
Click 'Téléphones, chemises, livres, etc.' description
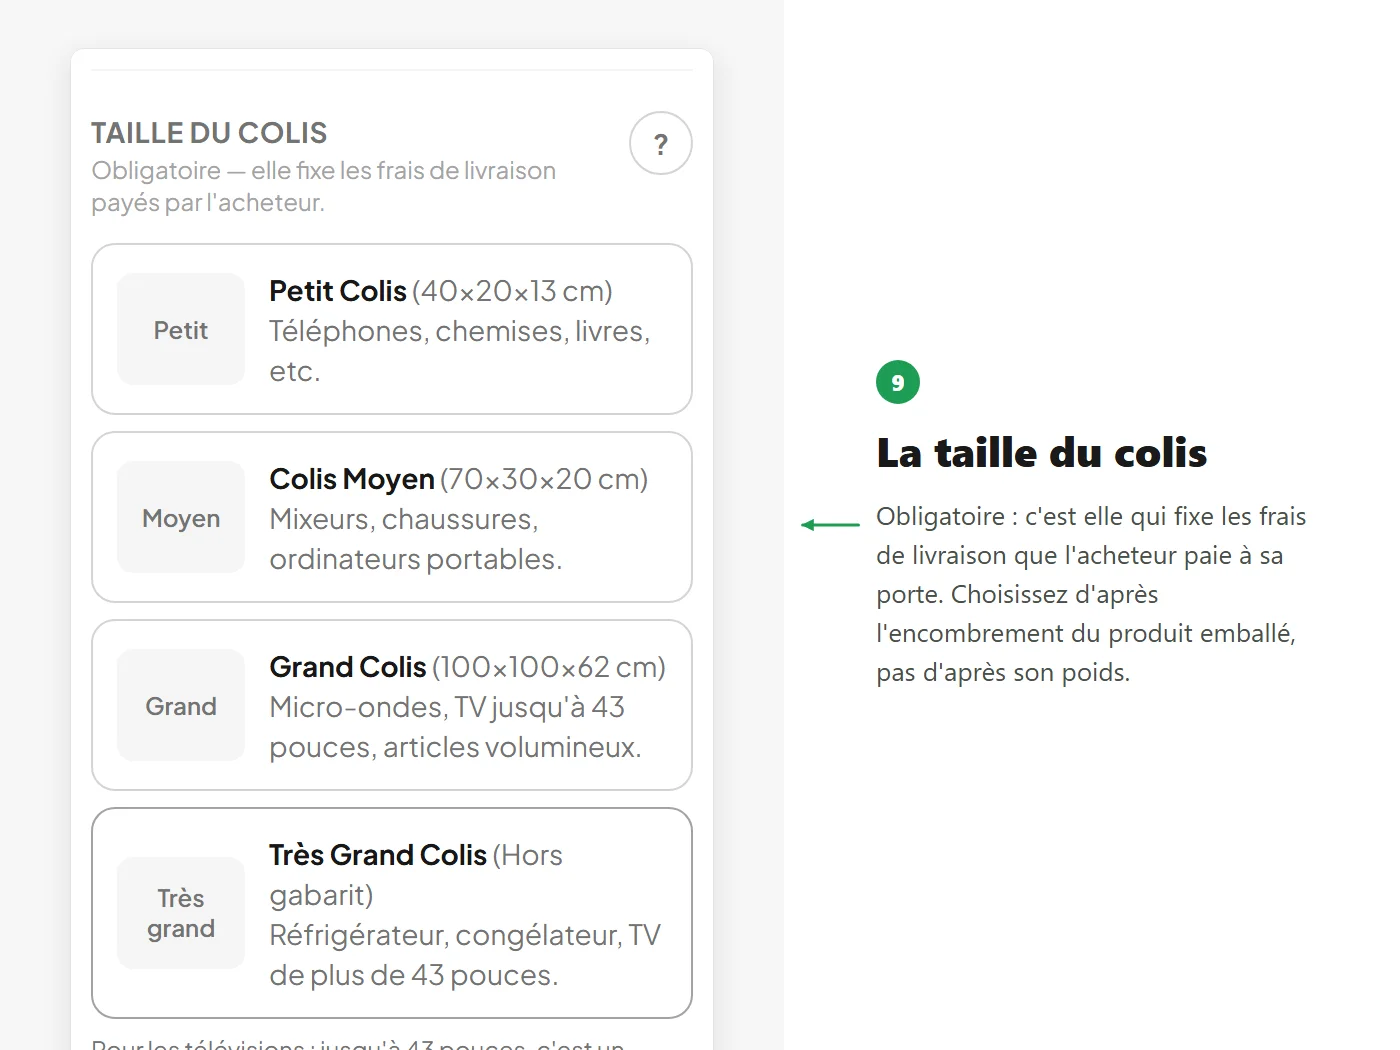click(460, 351)
